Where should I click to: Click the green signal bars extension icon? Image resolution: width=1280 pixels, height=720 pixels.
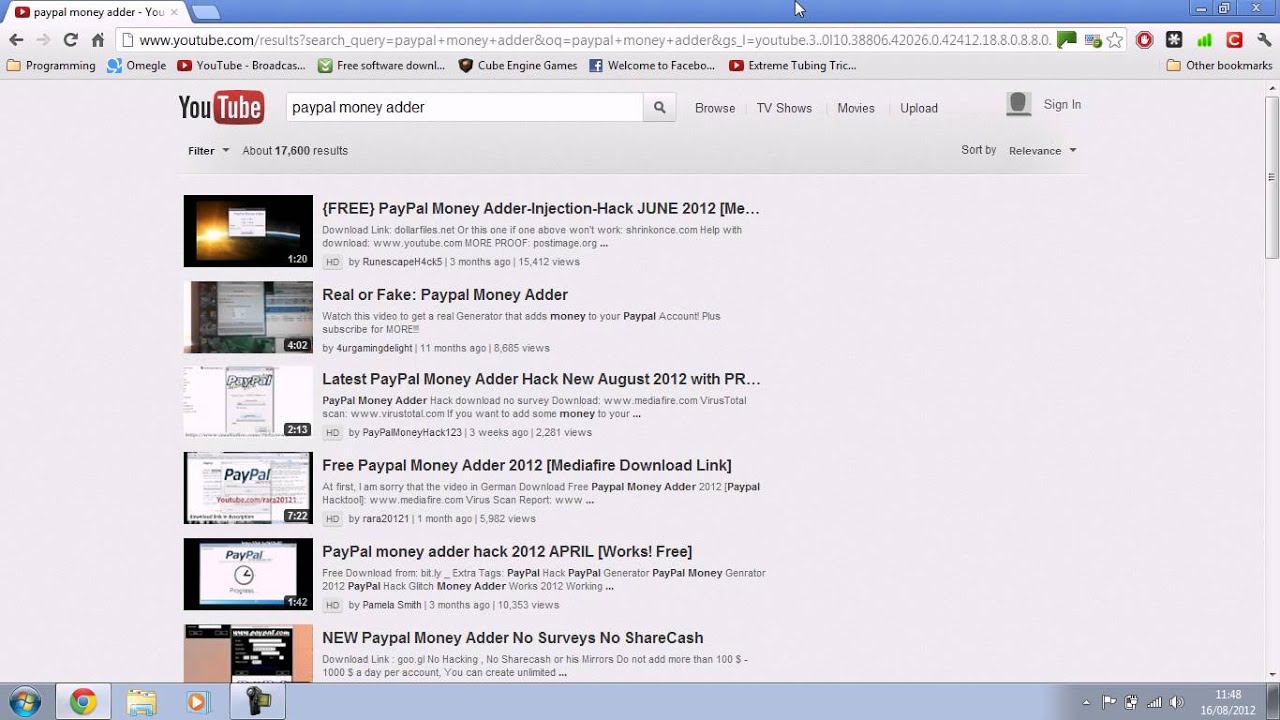click(1204, 40)
